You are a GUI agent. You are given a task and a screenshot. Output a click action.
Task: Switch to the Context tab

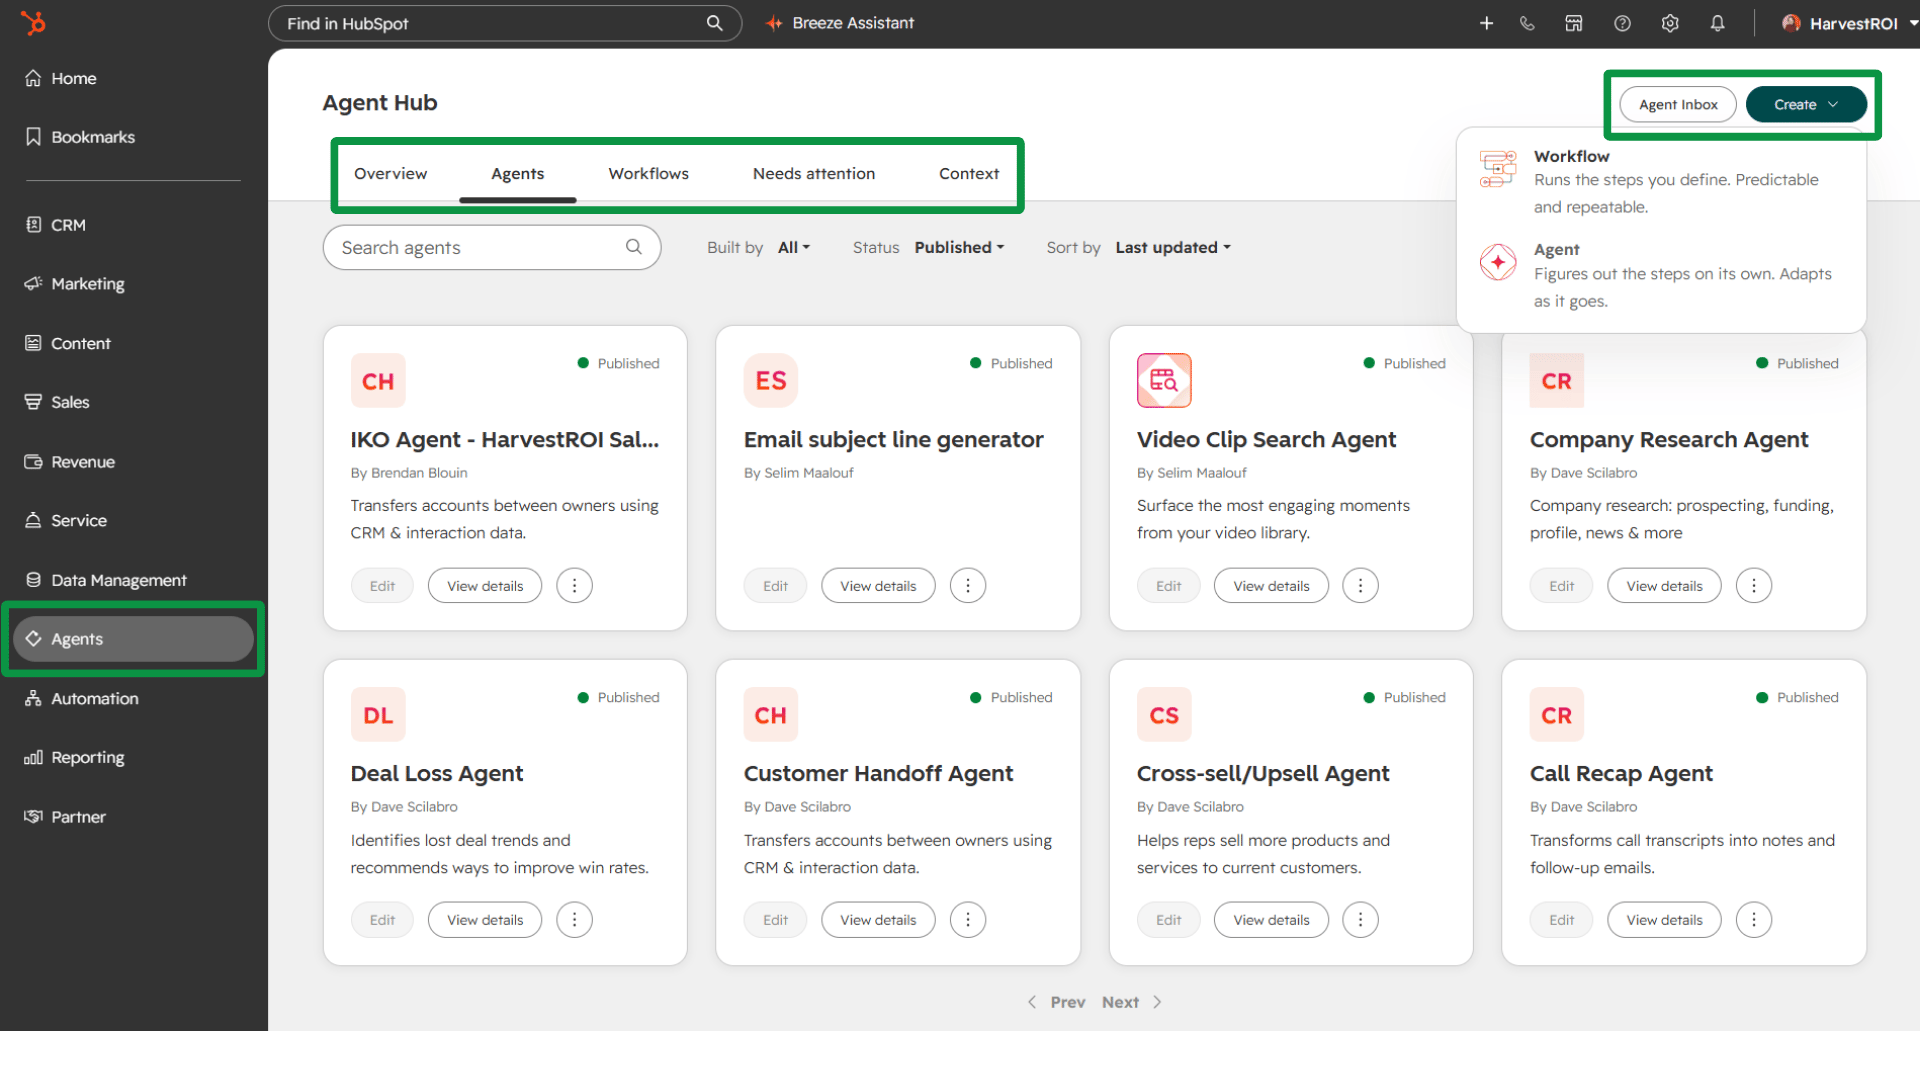pyautogui.click(x=969, y=174)
